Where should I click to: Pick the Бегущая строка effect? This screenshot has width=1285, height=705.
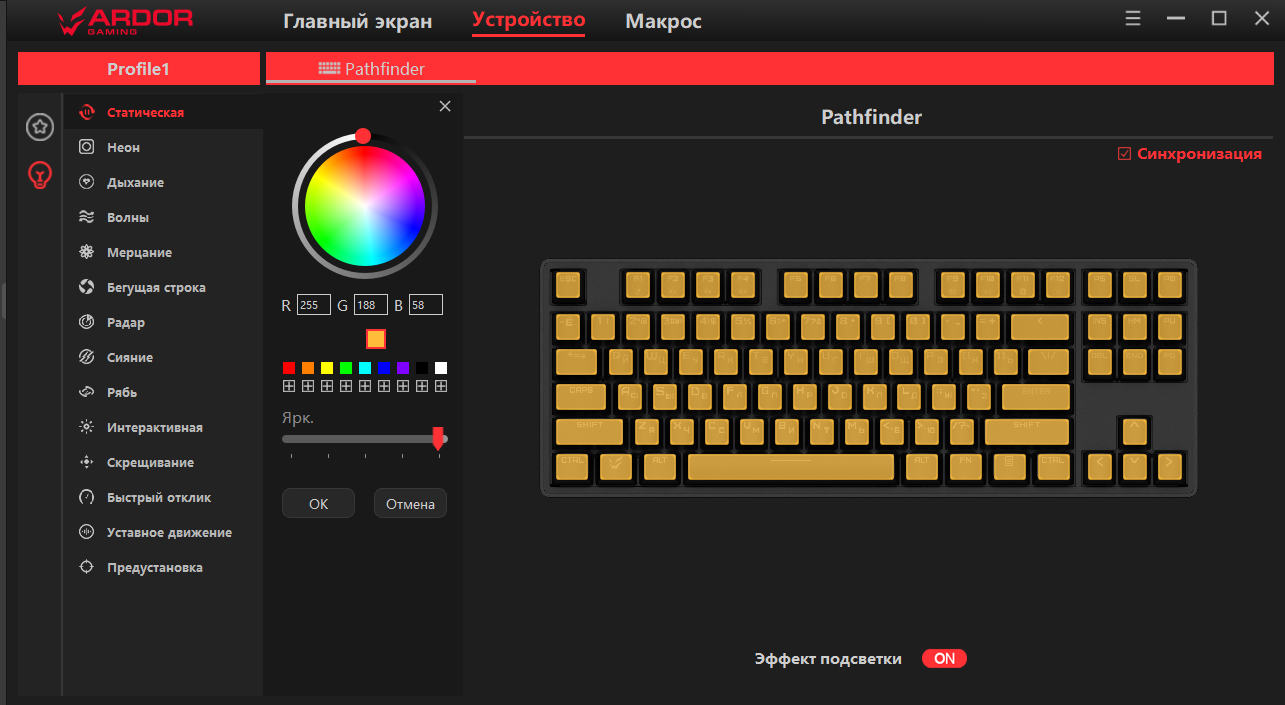tap(155, 287)
